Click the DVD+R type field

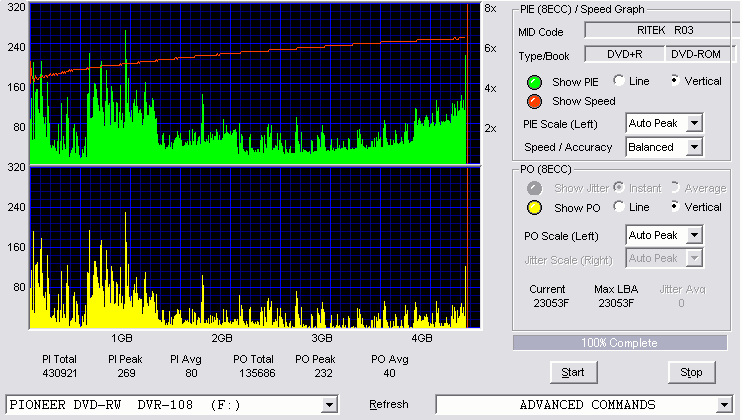pos(625,54)
